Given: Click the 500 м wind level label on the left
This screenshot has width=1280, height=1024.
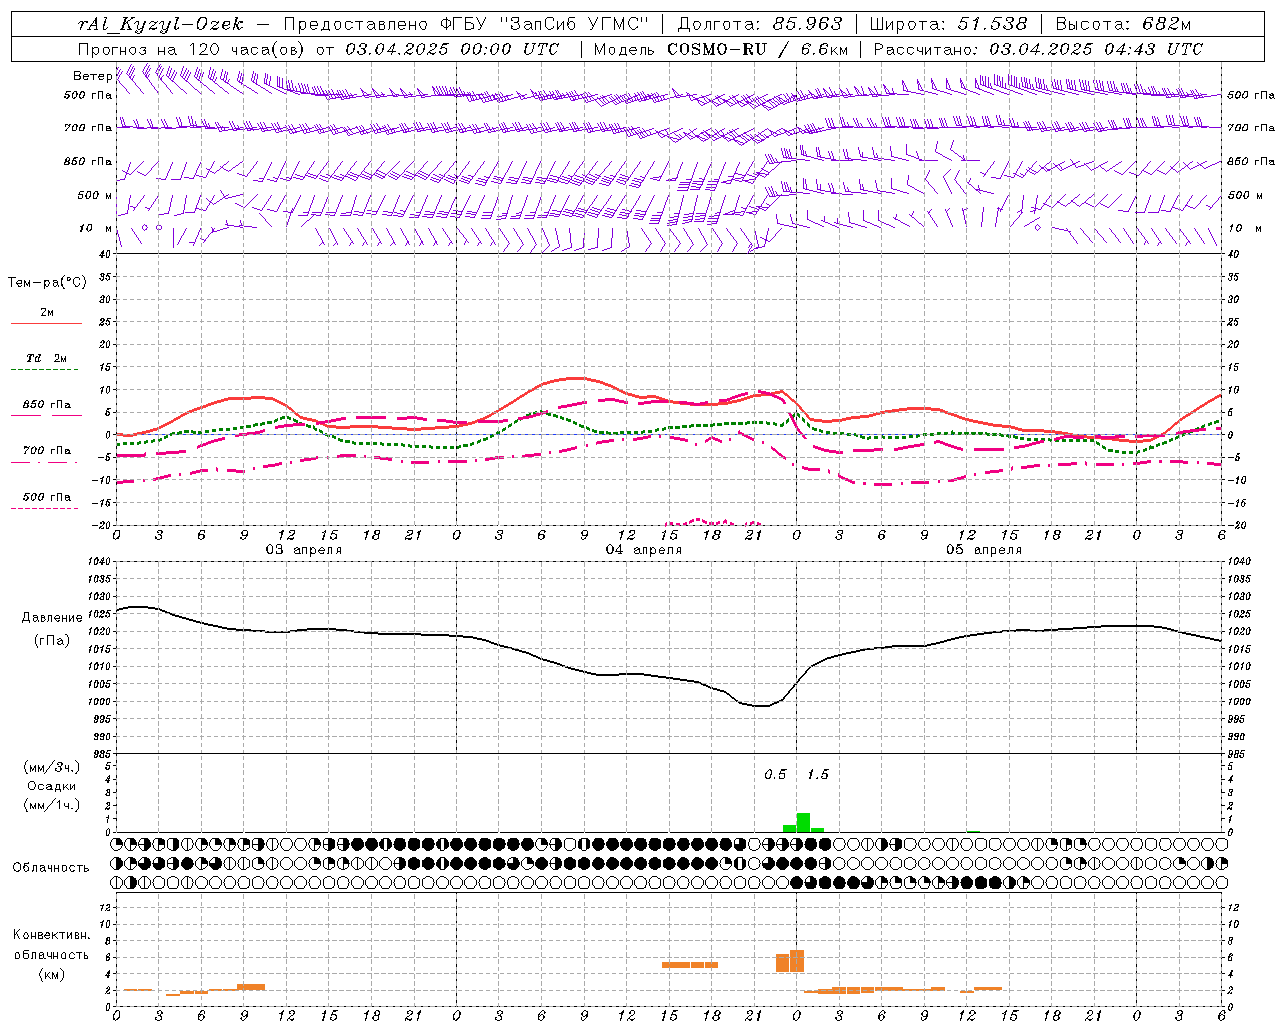Looking at the screenshot, I should tap(95, 195).
